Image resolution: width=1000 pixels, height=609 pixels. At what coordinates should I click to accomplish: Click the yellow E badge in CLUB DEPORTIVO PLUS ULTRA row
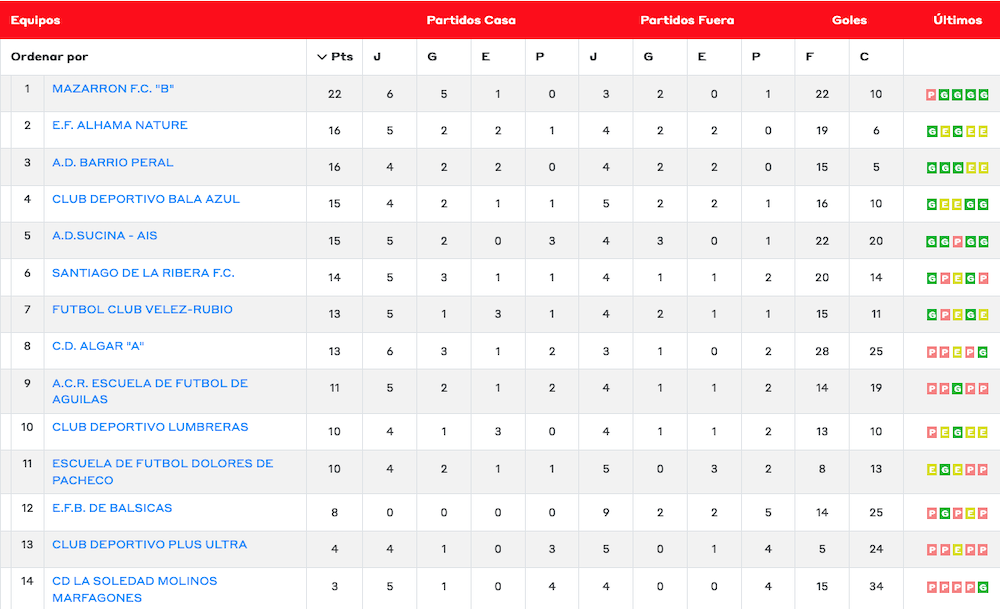click(957, 550)
